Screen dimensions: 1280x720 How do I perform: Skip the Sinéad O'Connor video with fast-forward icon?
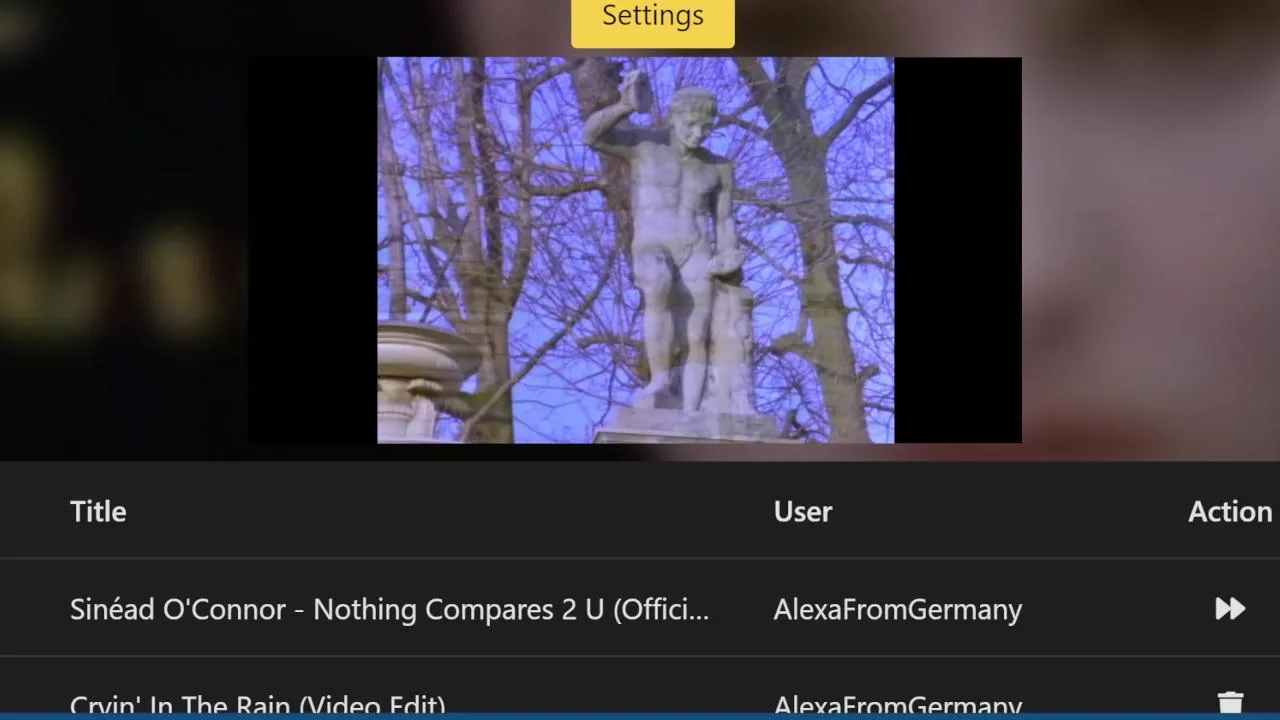tap(1230, 609)
